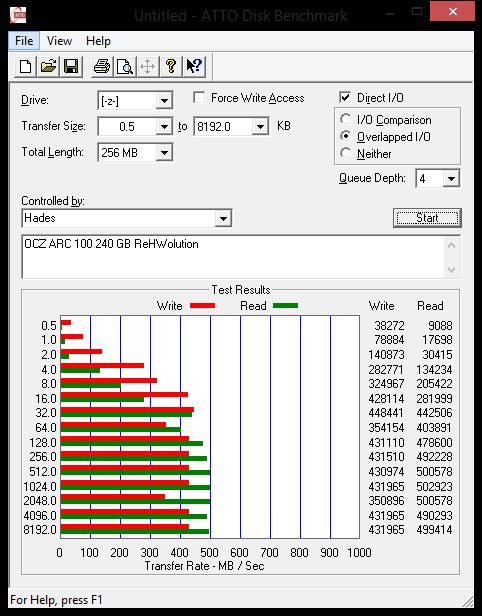Enable the Force Write Access checkbox
This screenshot has height=616, width=482.
click(199, 97)
